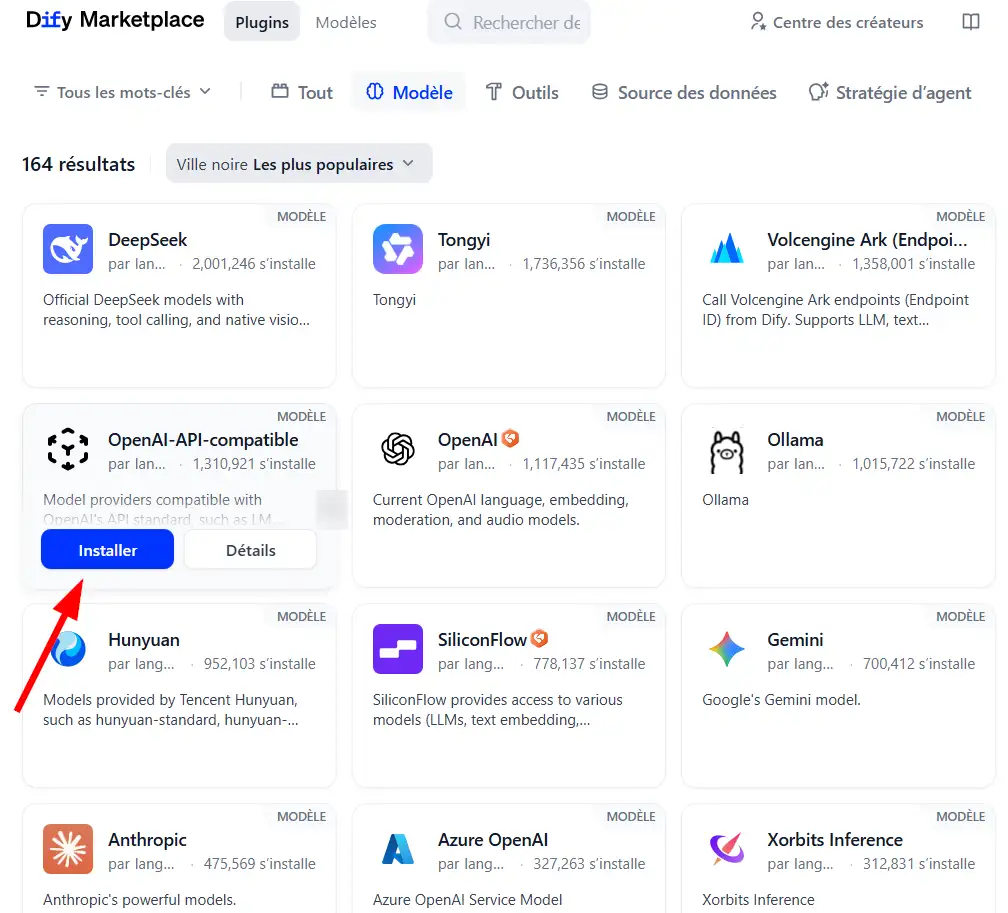Click the Azure OpenAI logo
Viewport: 1008px width, 913px height.
click(x=398, y=849)
